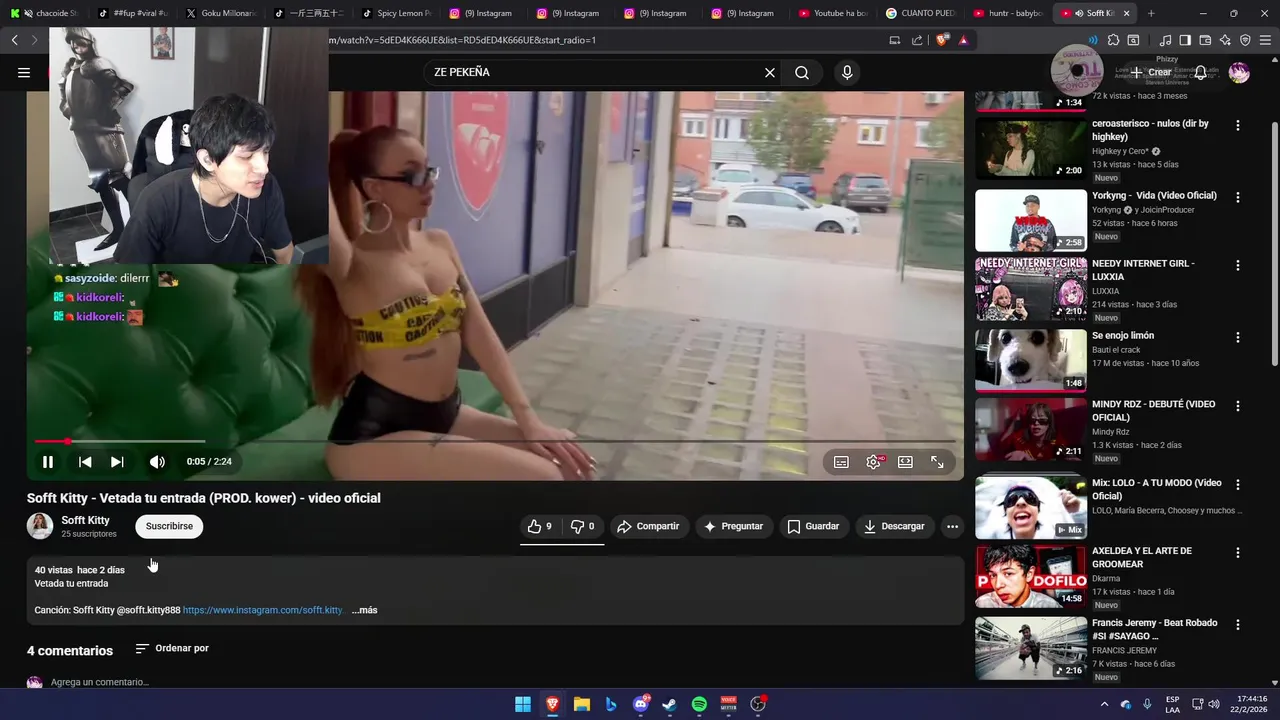Image resolution: width=1280 pixels, height=720 pixels.
Task: Toggle subtitles in the video player
Action: [841, 462]
